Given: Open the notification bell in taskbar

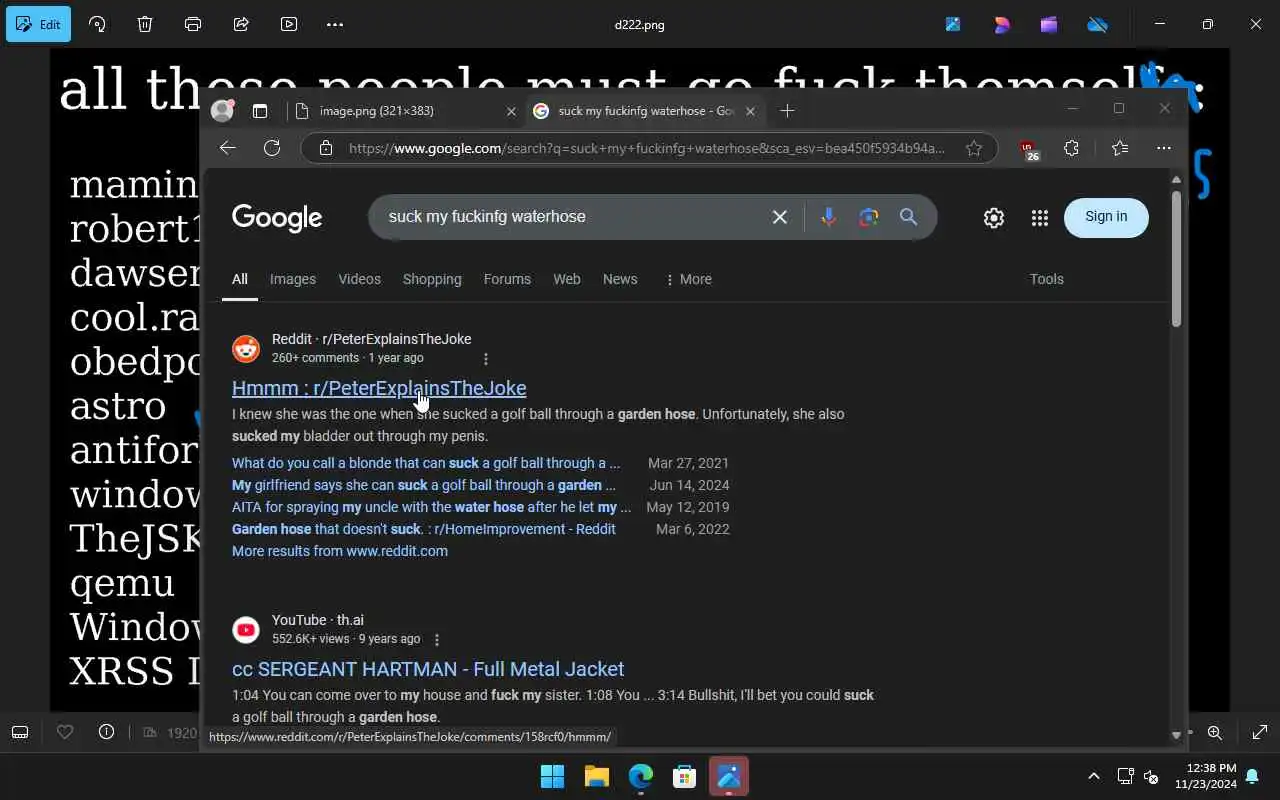Looking at the screenshot, I should click(1252, 776).
